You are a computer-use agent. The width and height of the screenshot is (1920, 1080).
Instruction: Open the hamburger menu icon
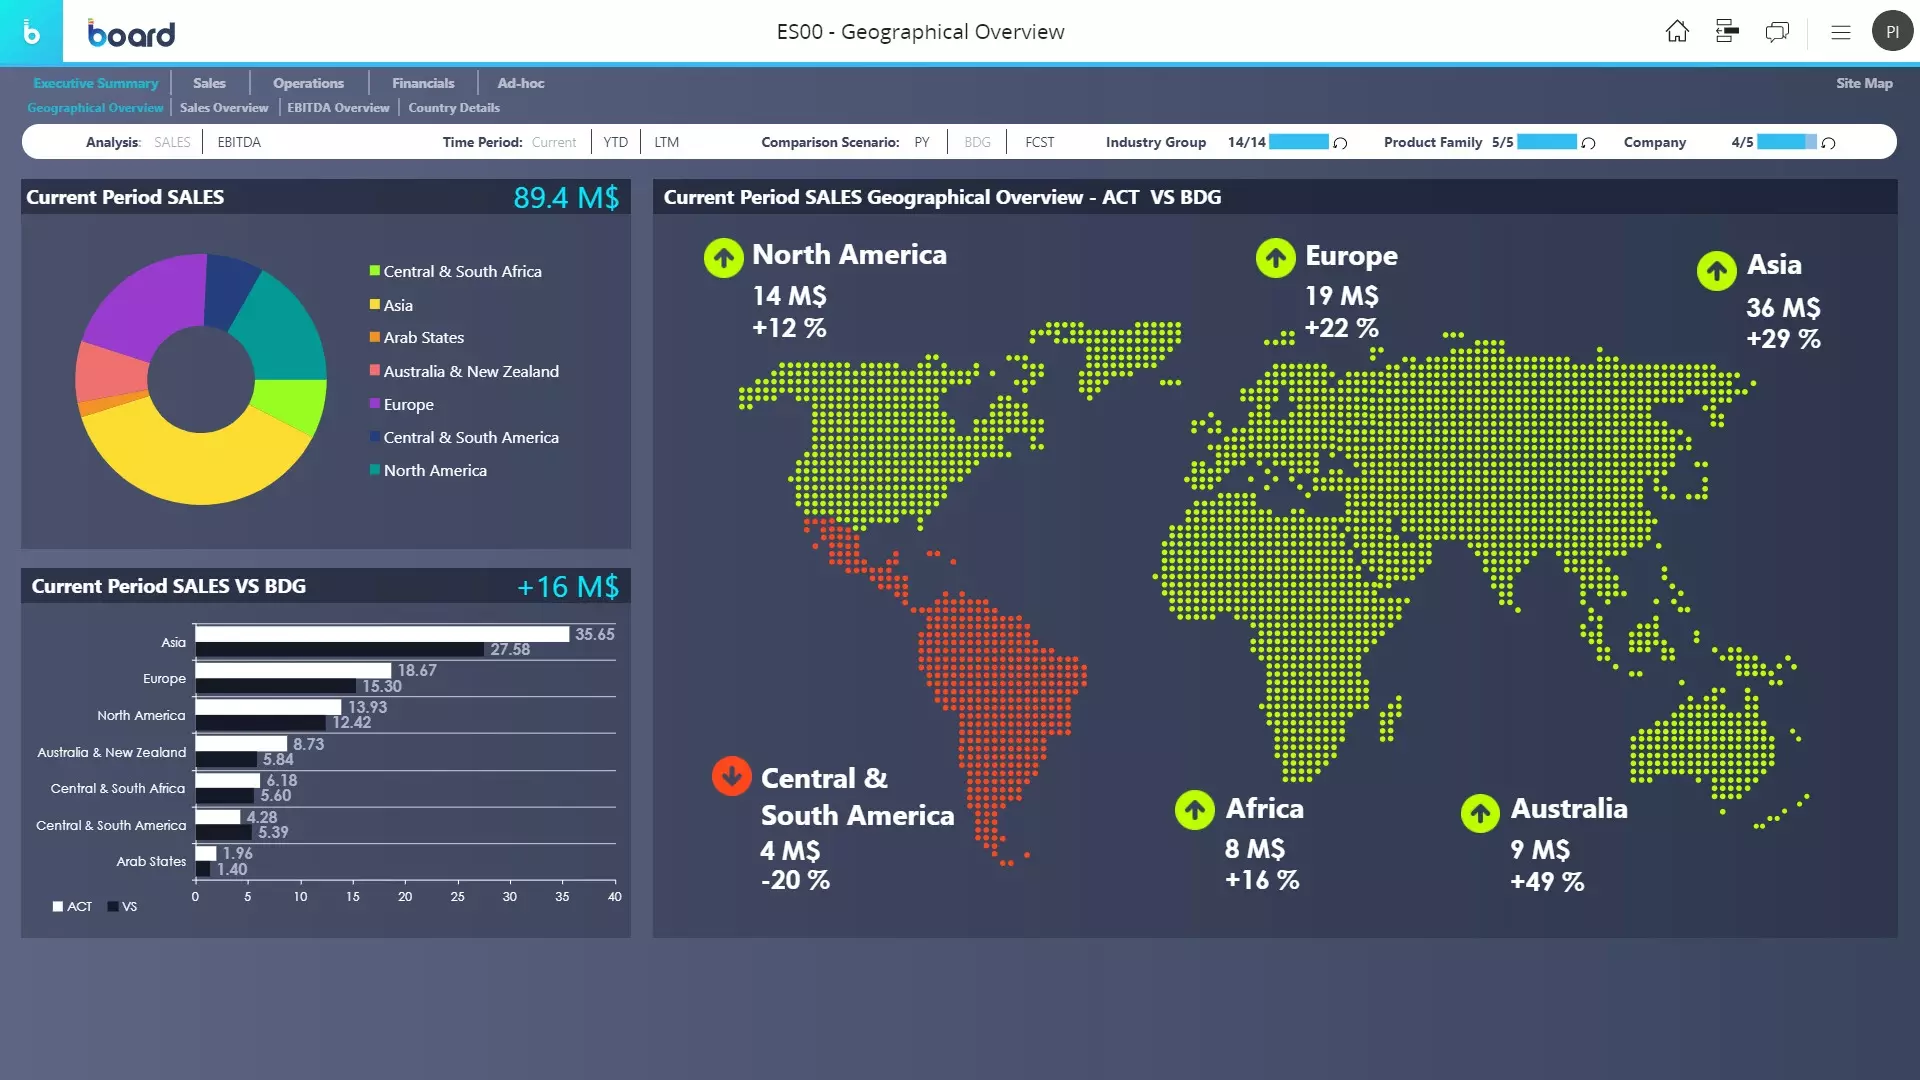pyautogui.click(x=1841, y=32)
